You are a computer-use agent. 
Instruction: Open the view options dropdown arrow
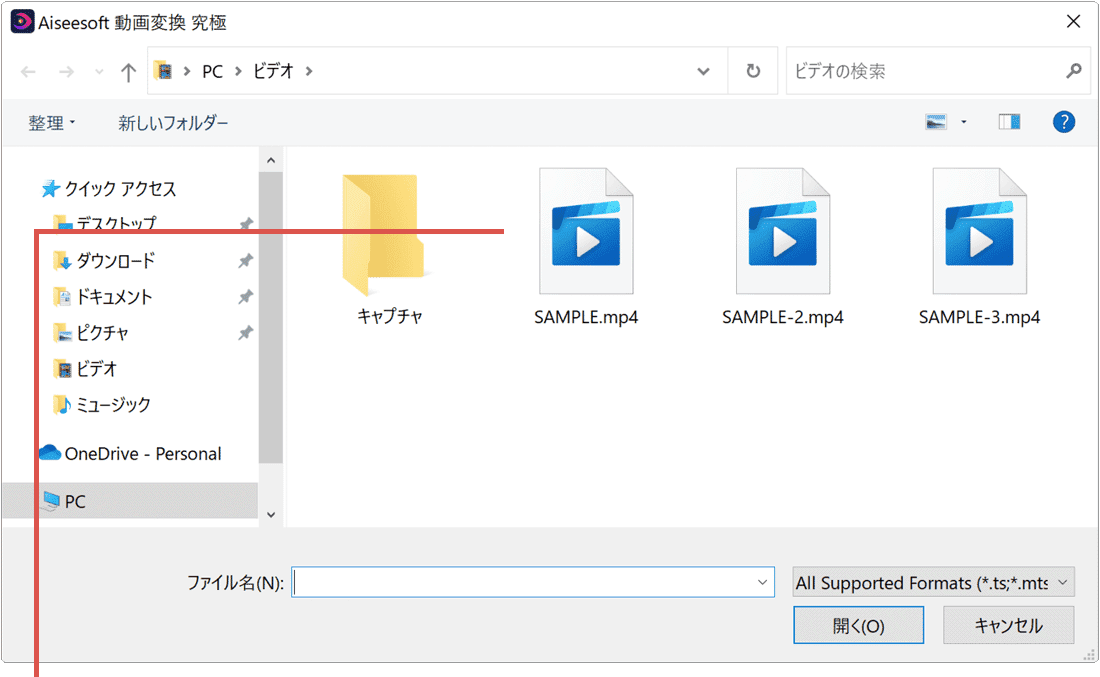[964, 122]
